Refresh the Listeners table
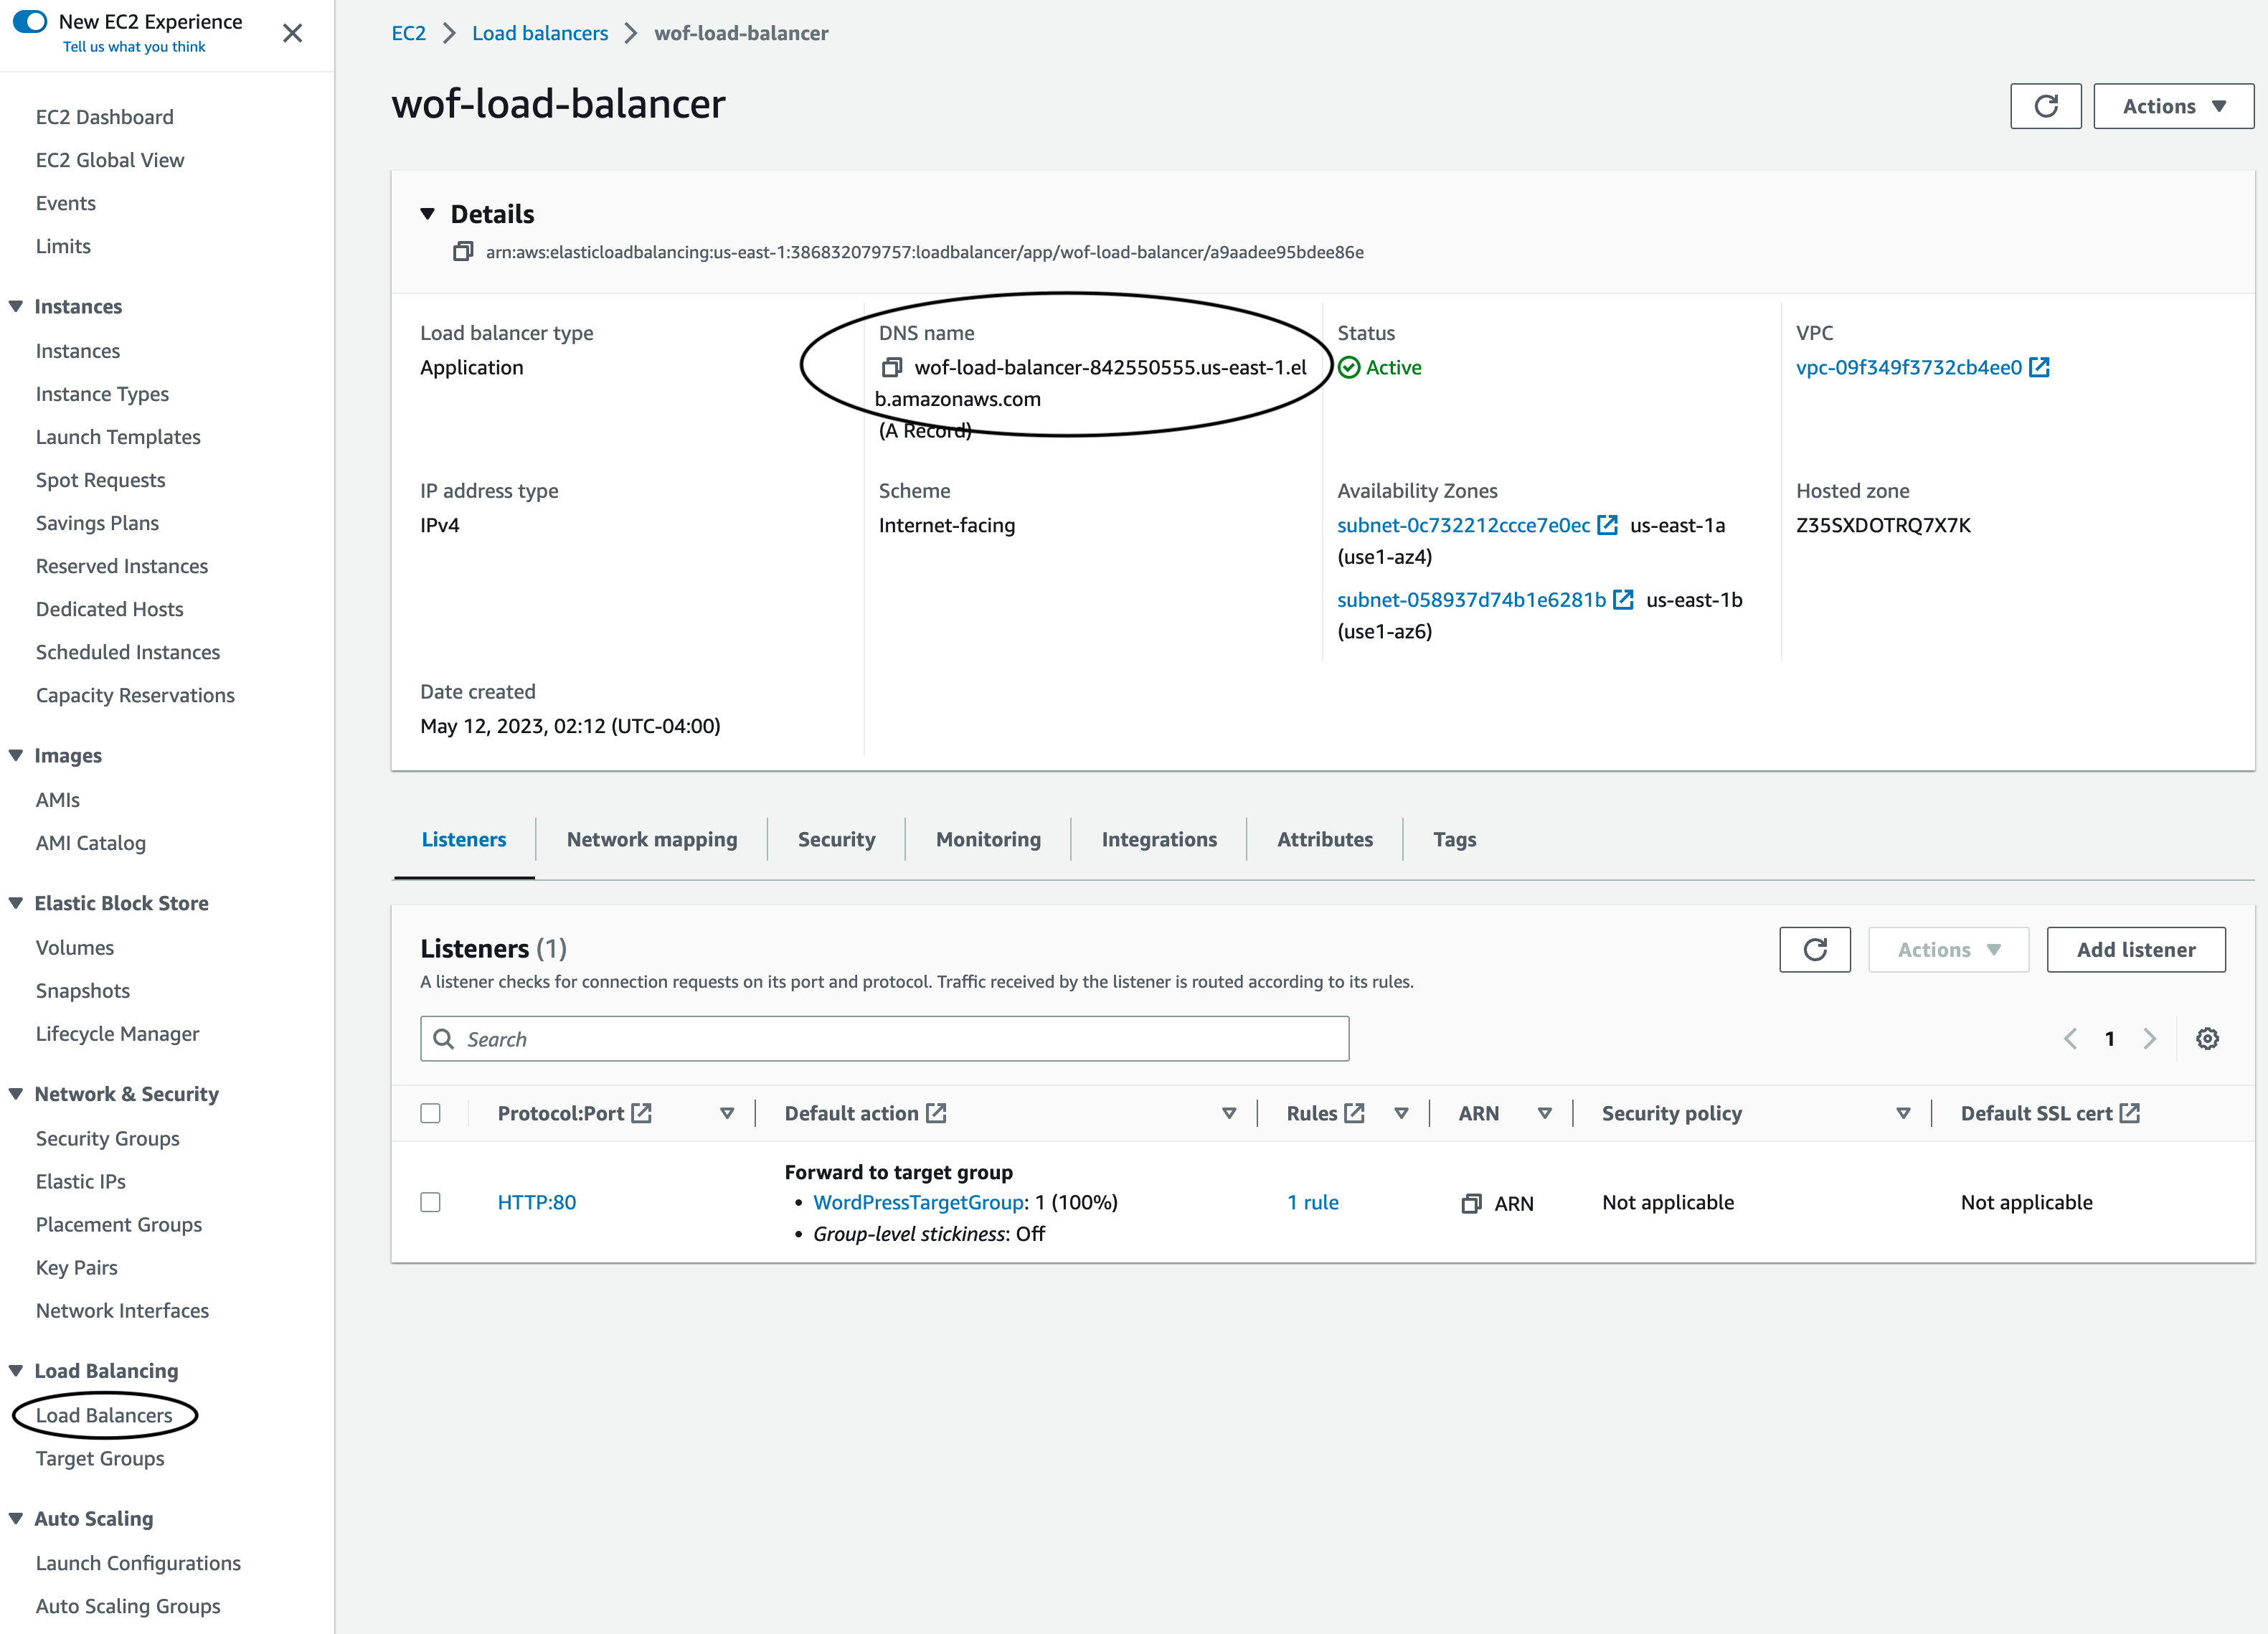Screen dimensions: 2268x1634 (x=1814, y=949)
